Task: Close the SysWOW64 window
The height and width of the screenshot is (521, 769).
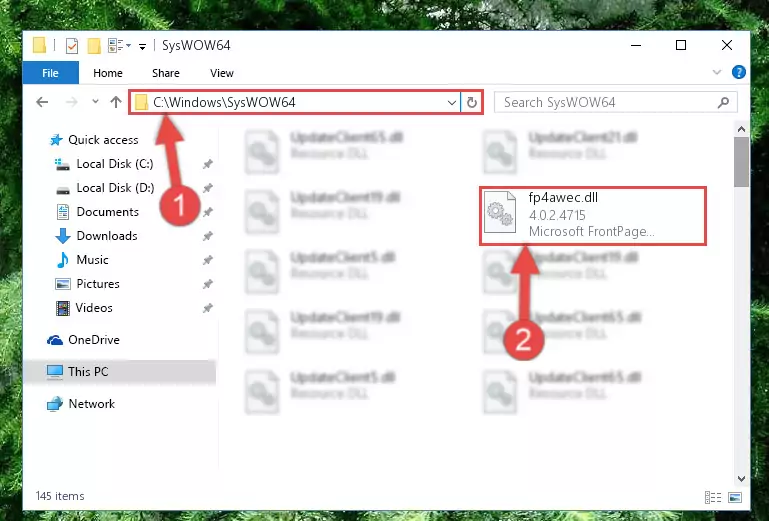Action: pos(727,45)
